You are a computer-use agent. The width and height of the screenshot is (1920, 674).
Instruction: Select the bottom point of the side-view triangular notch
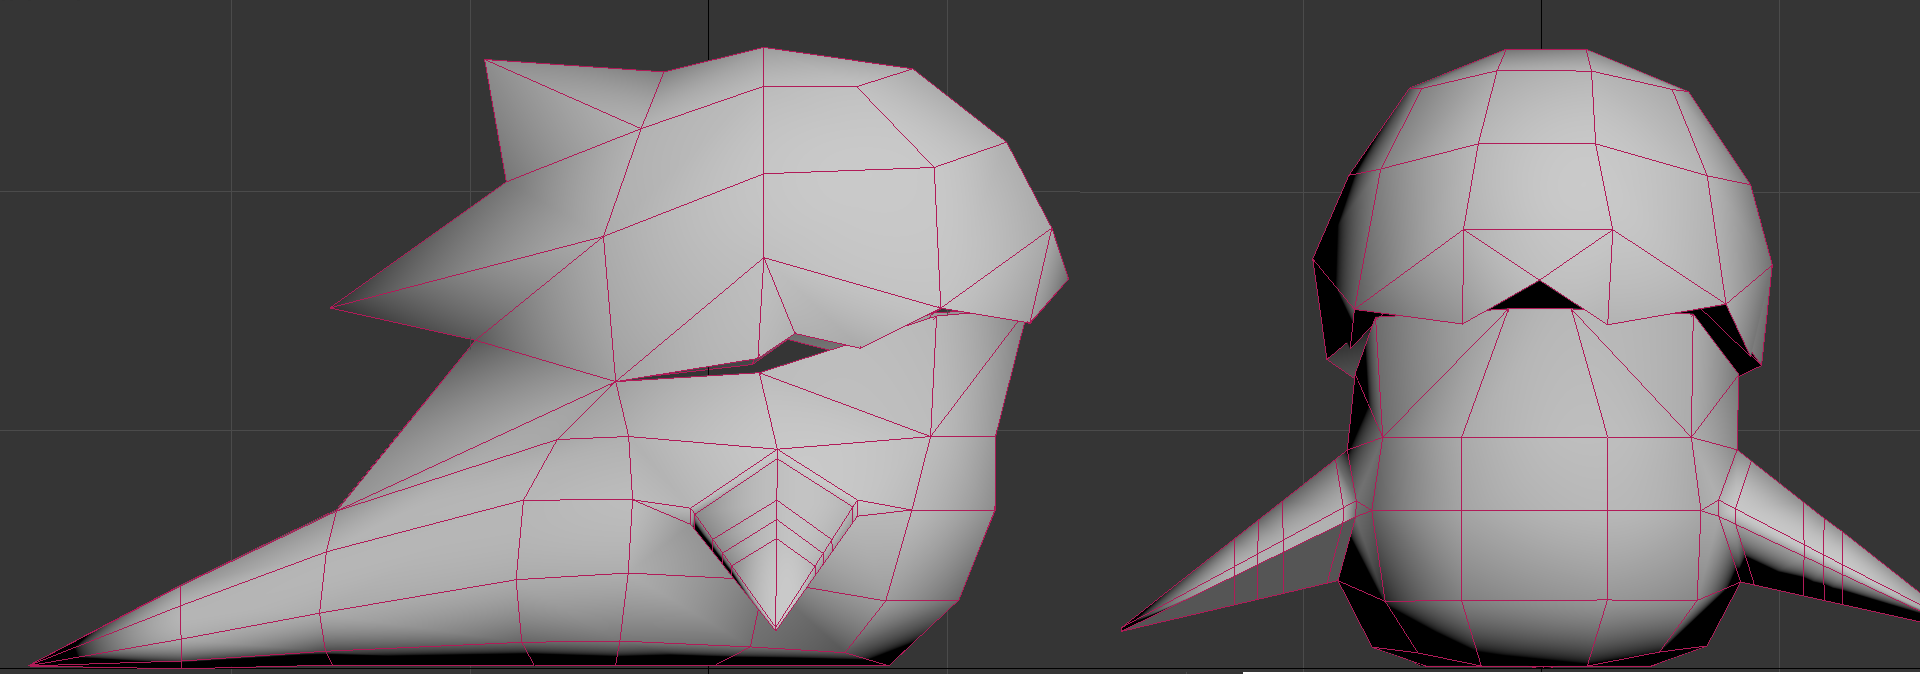776,628
